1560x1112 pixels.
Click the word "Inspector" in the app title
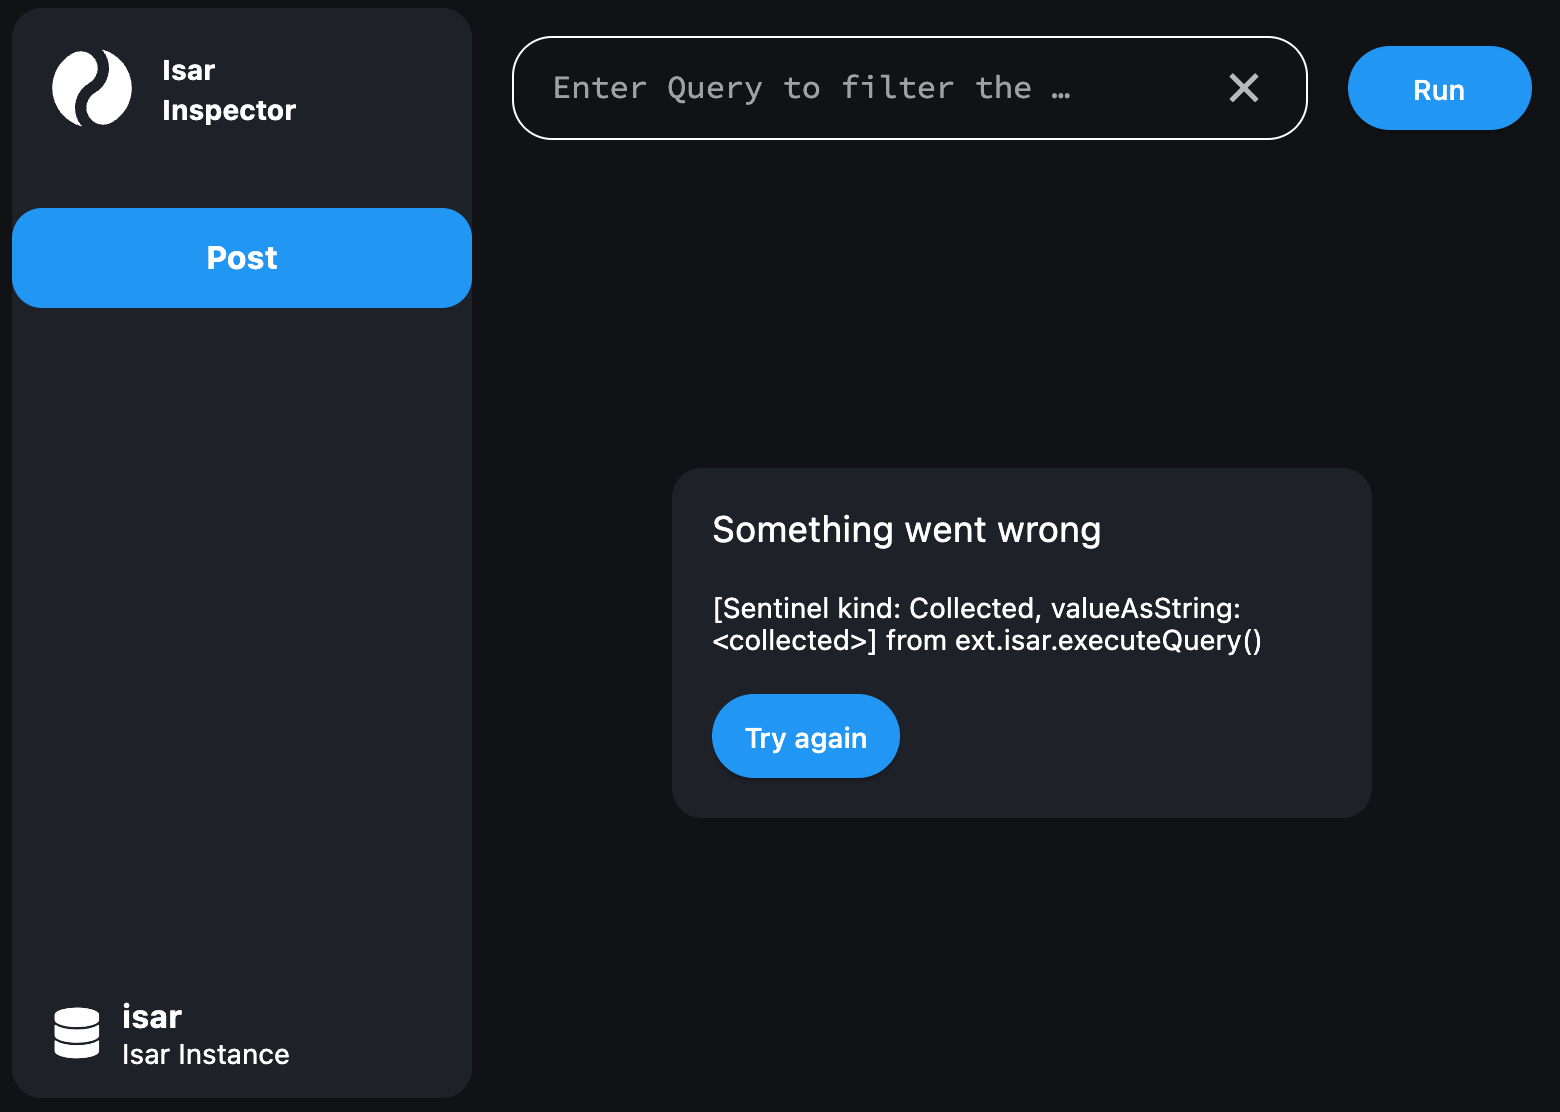(x=229, y=110)
